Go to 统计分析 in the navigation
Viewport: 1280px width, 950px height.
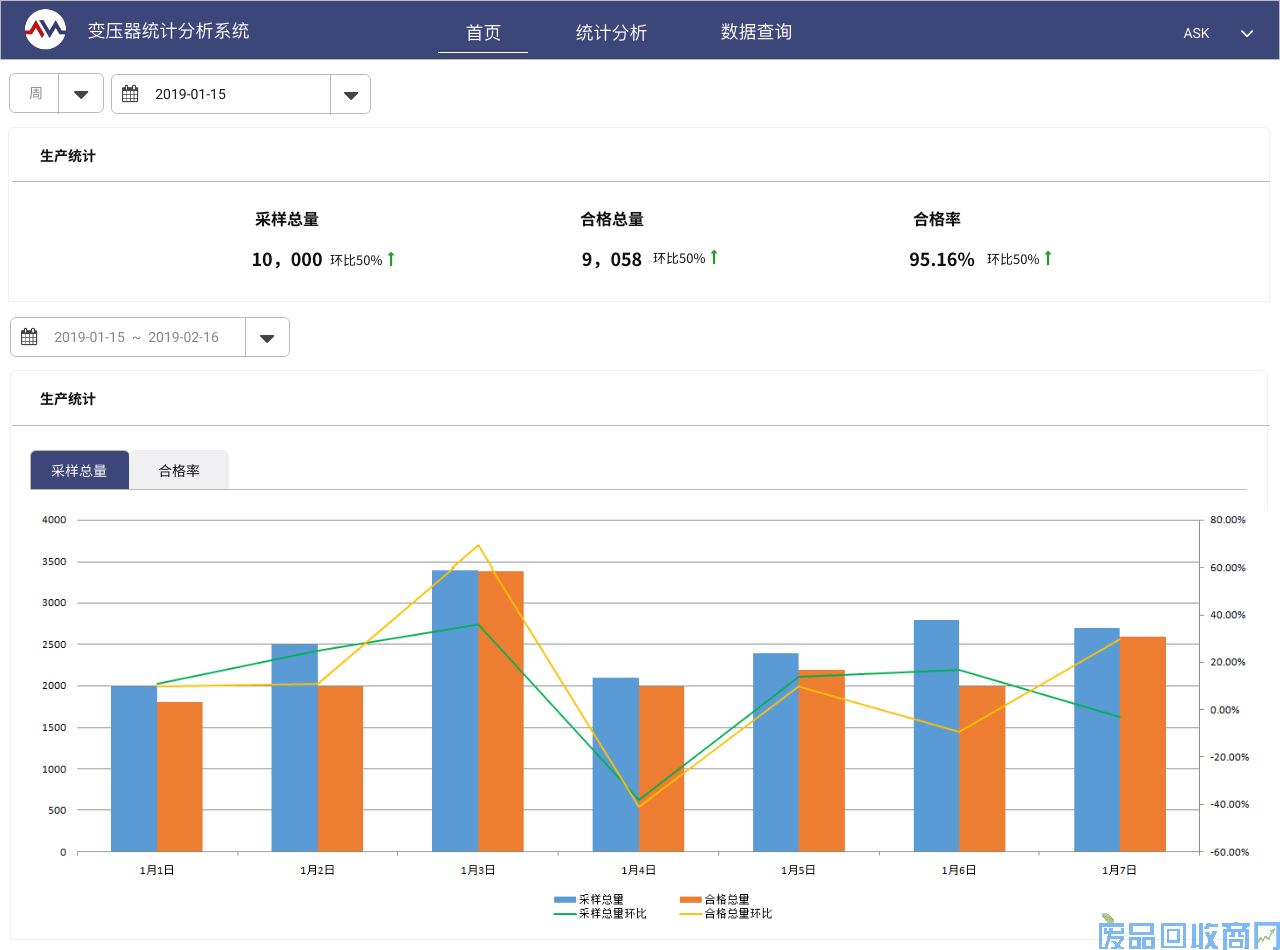(x=611, y=33)
